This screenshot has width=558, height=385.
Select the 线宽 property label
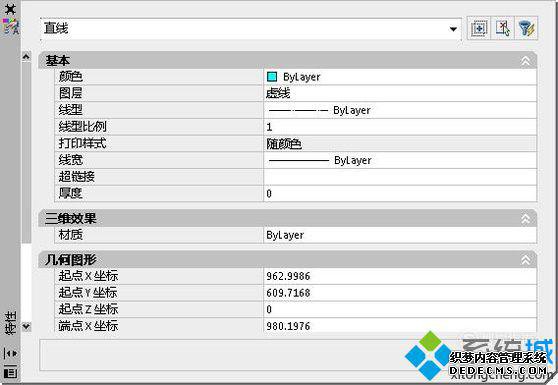[x=70, y=160]
